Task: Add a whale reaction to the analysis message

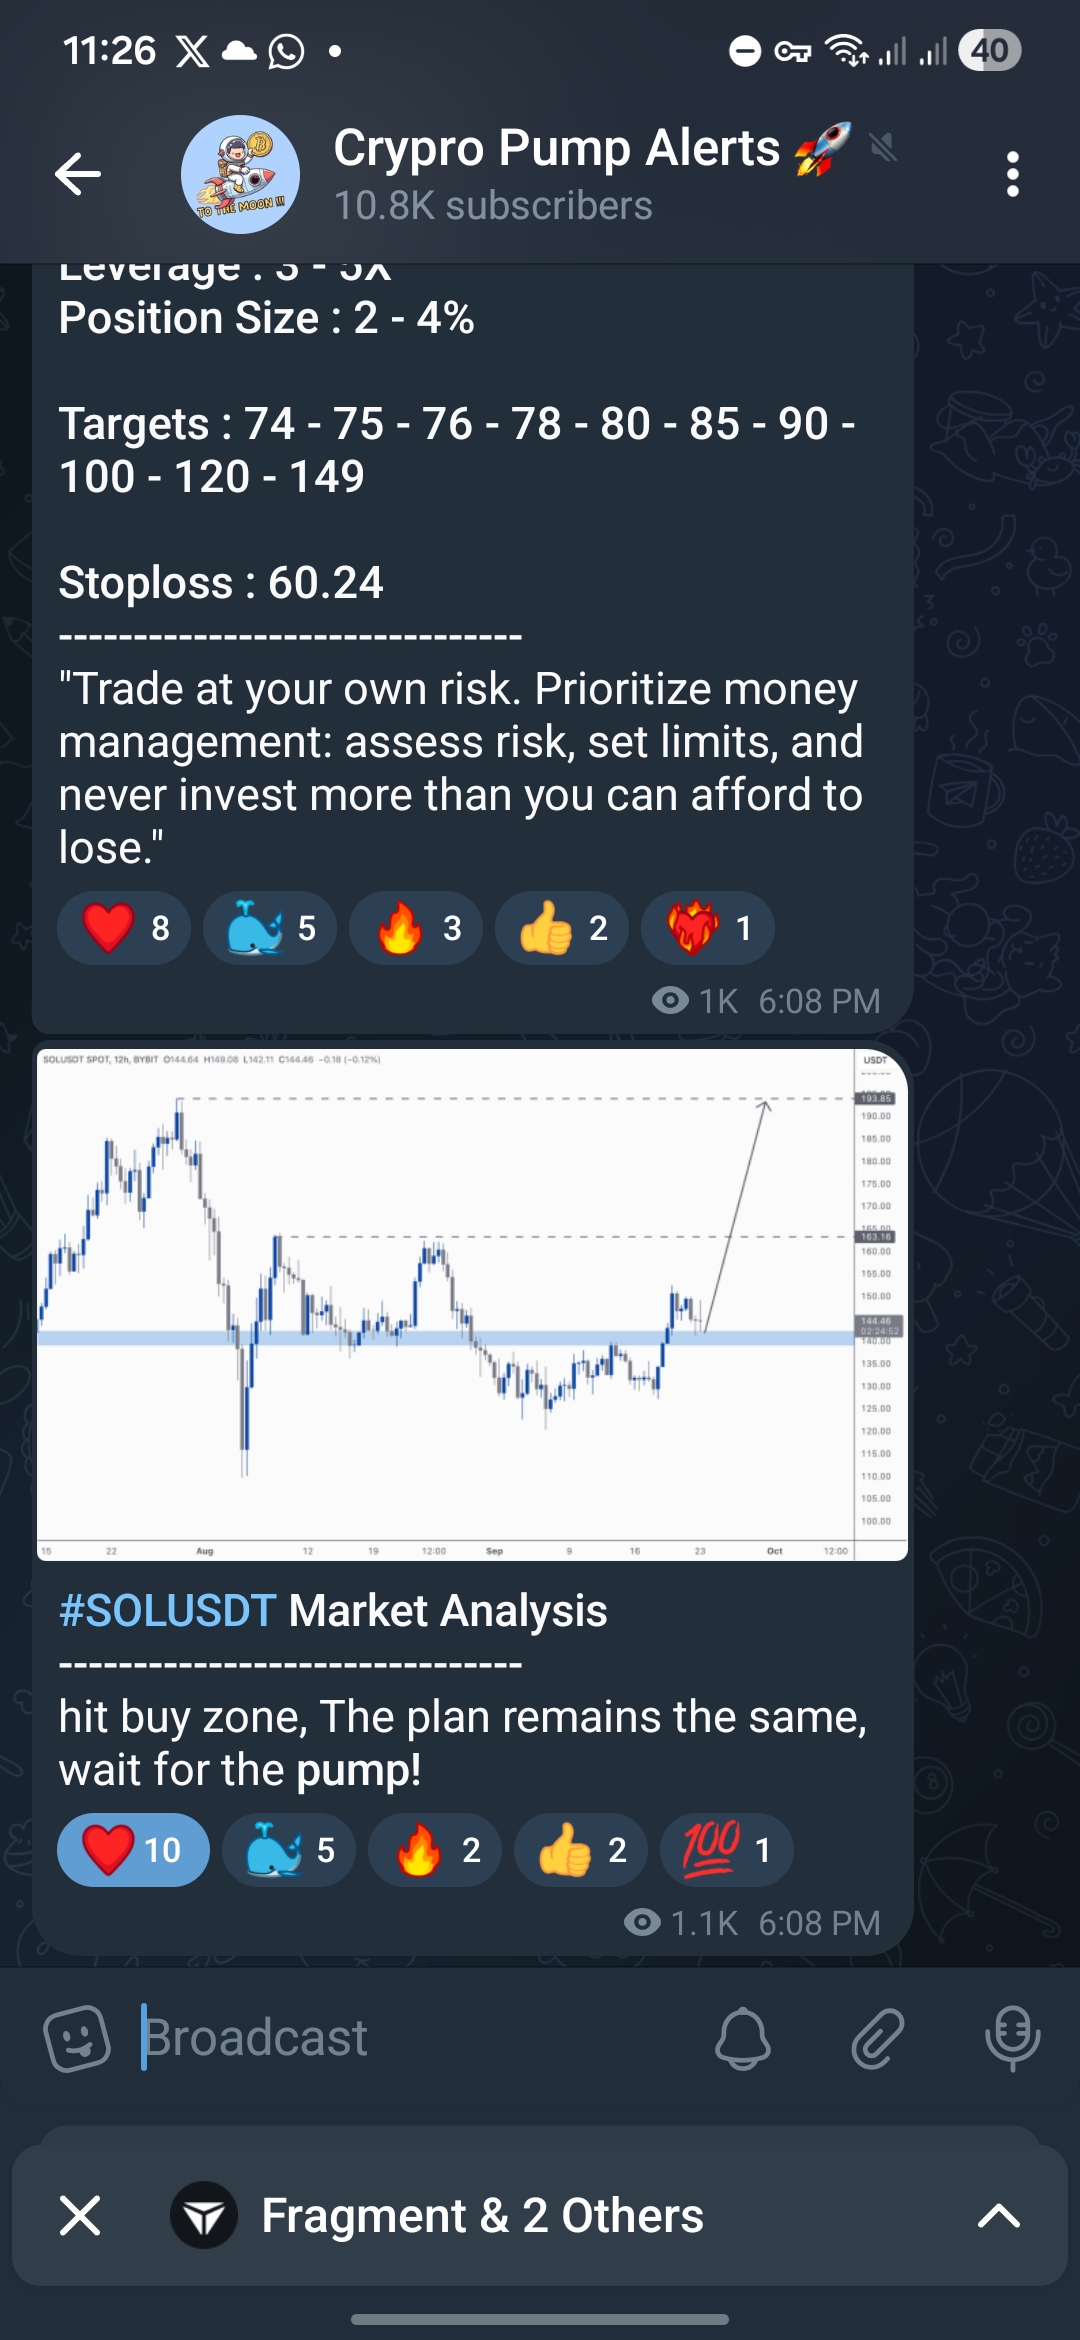Action: click(x=288, y=1849)
